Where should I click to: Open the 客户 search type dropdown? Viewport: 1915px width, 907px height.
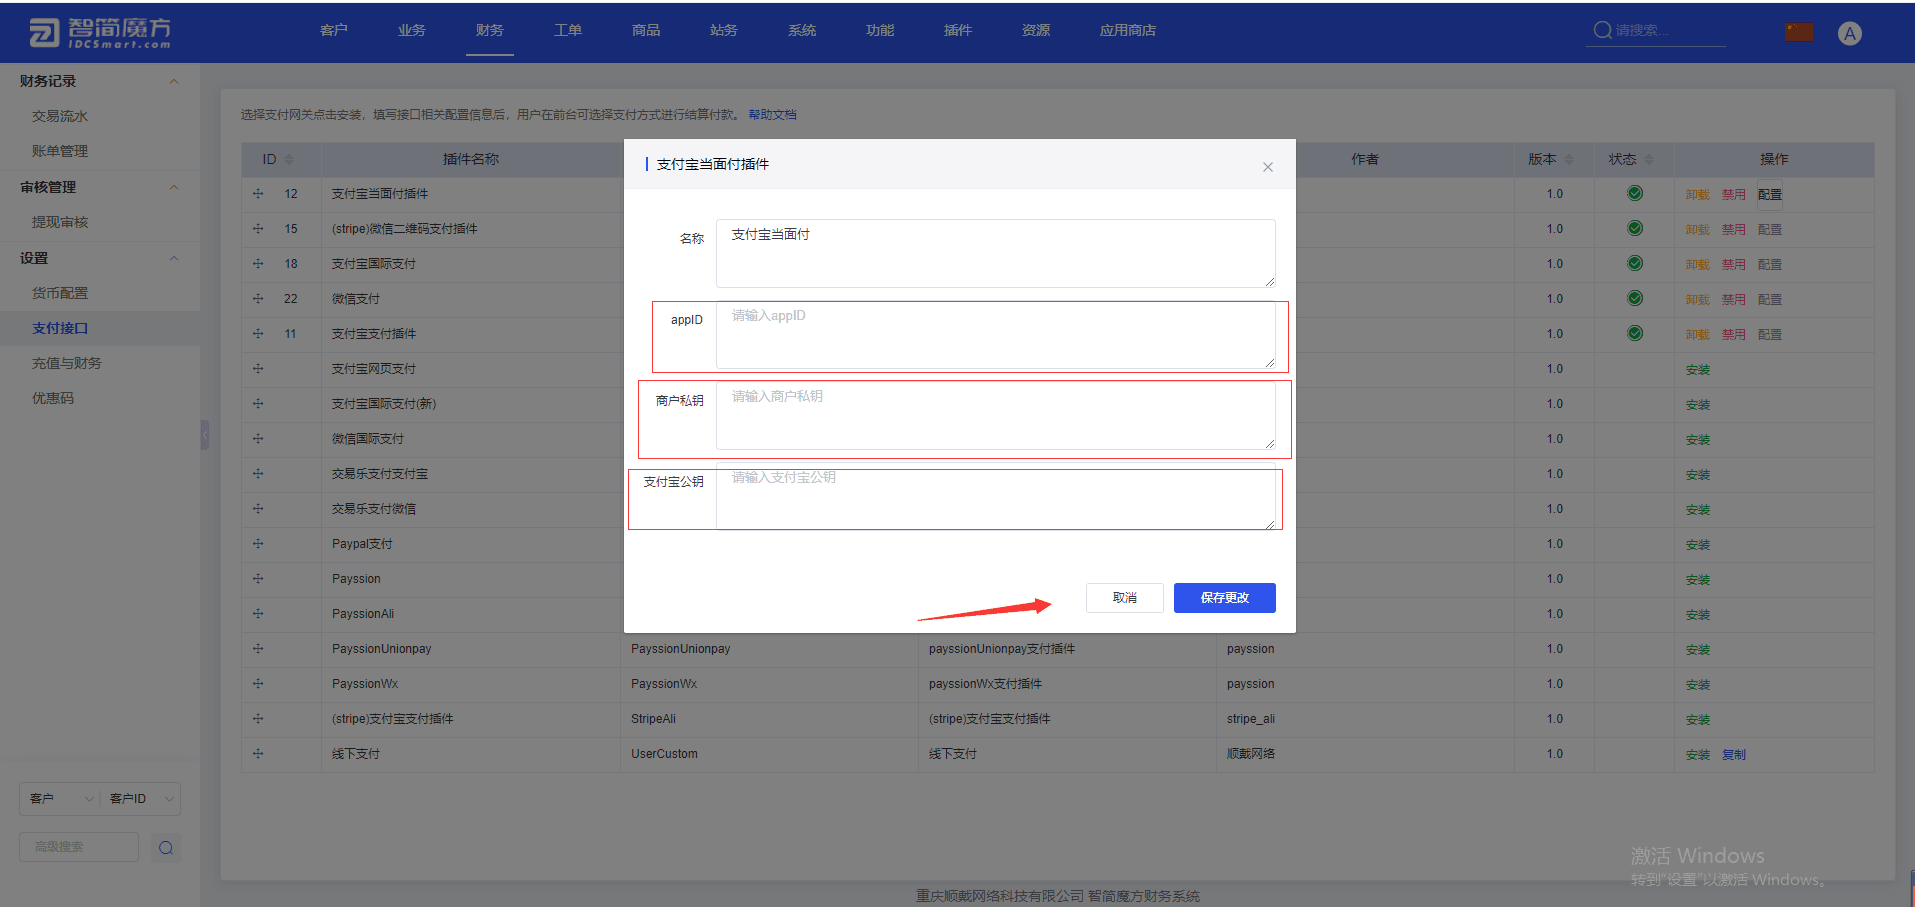[x=59, y=798]
